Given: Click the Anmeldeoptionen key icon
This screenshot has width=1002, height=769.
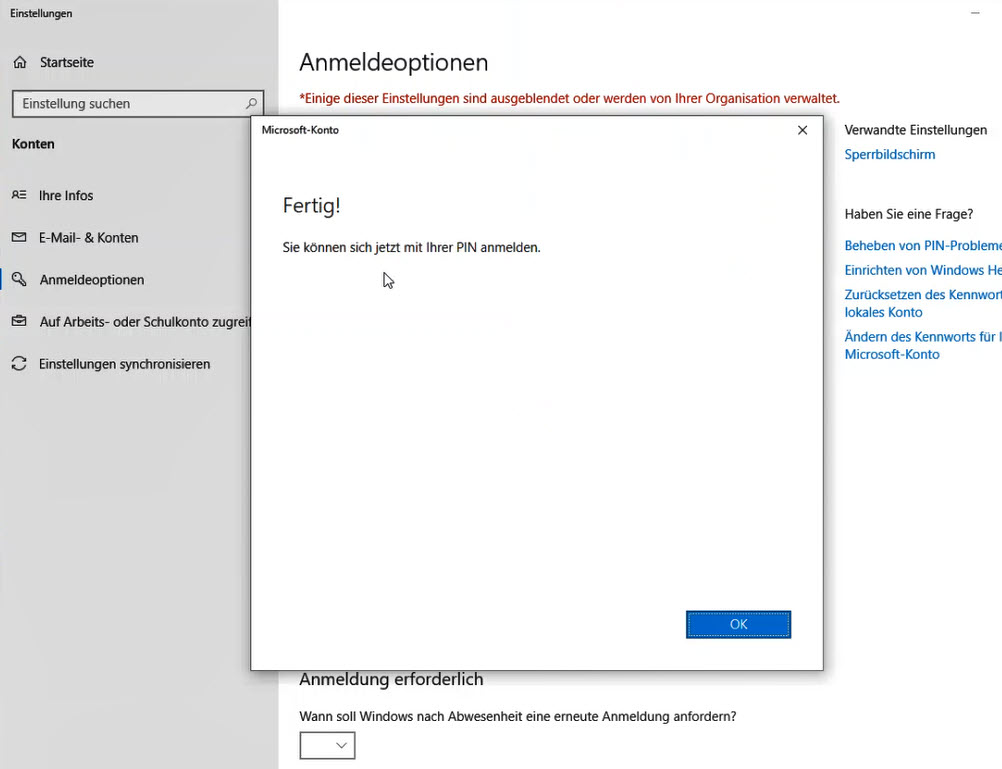Looking at the screenshot, I should click(x=19, y=279).
